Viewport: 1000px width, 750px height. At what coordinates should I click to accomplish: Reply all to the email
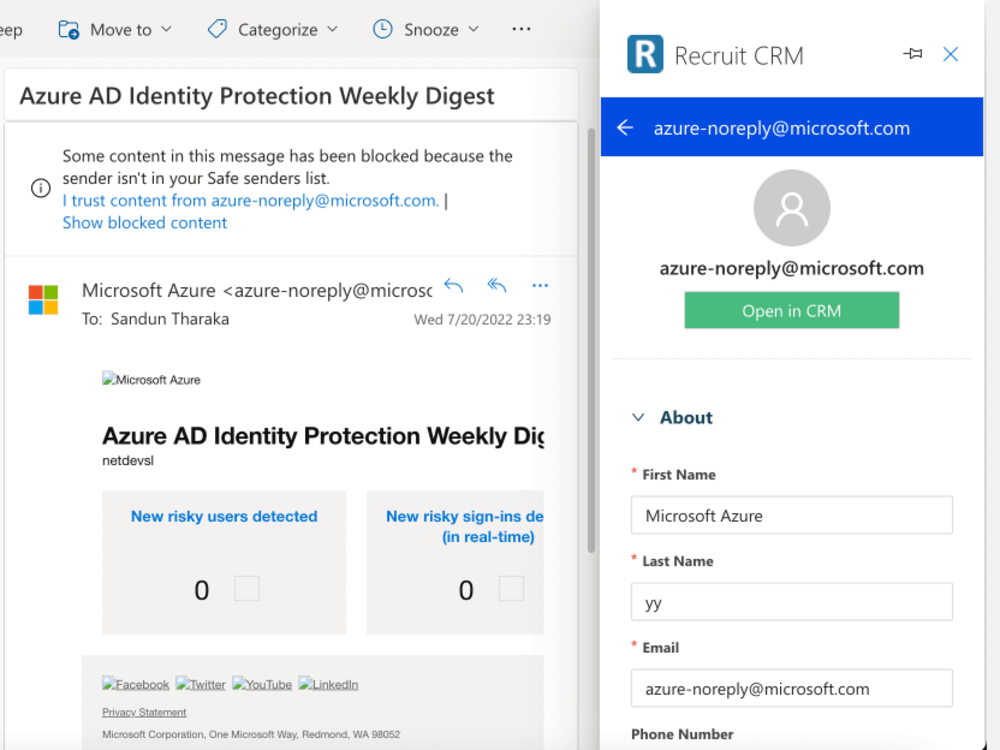tap(497, 285)
